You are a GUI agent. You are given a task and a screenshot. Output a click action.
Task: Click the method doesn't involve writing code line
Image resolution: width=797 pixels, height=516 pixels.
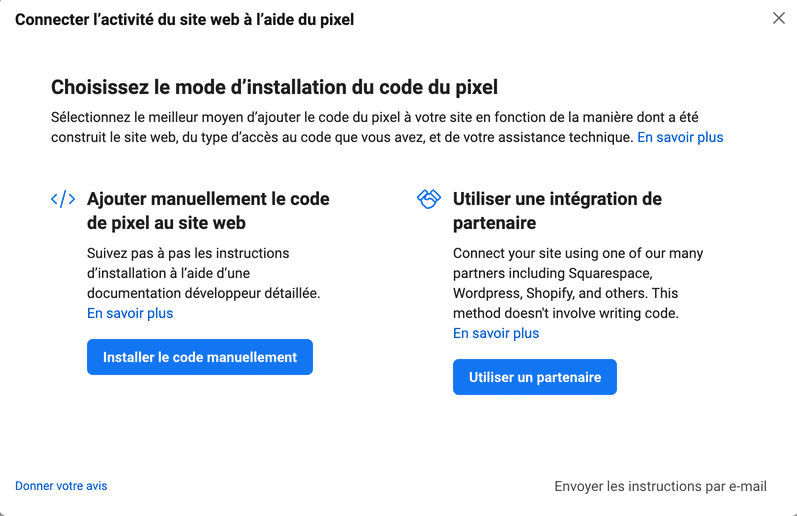[x=566, y=313]
